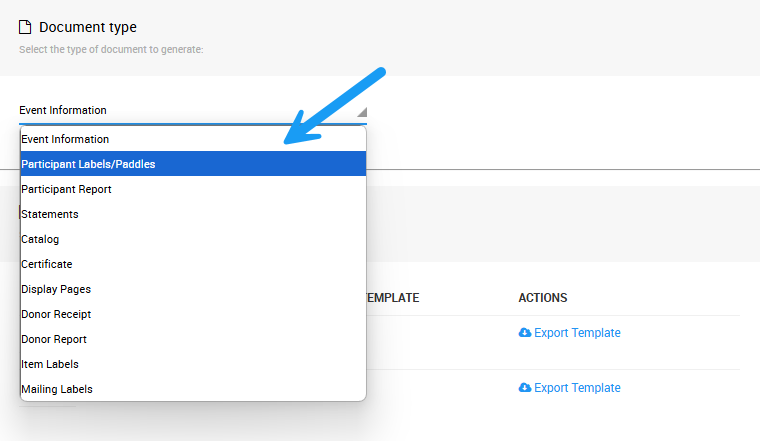Pick Participant Report in the dropdown list

(x=66, y=189)
